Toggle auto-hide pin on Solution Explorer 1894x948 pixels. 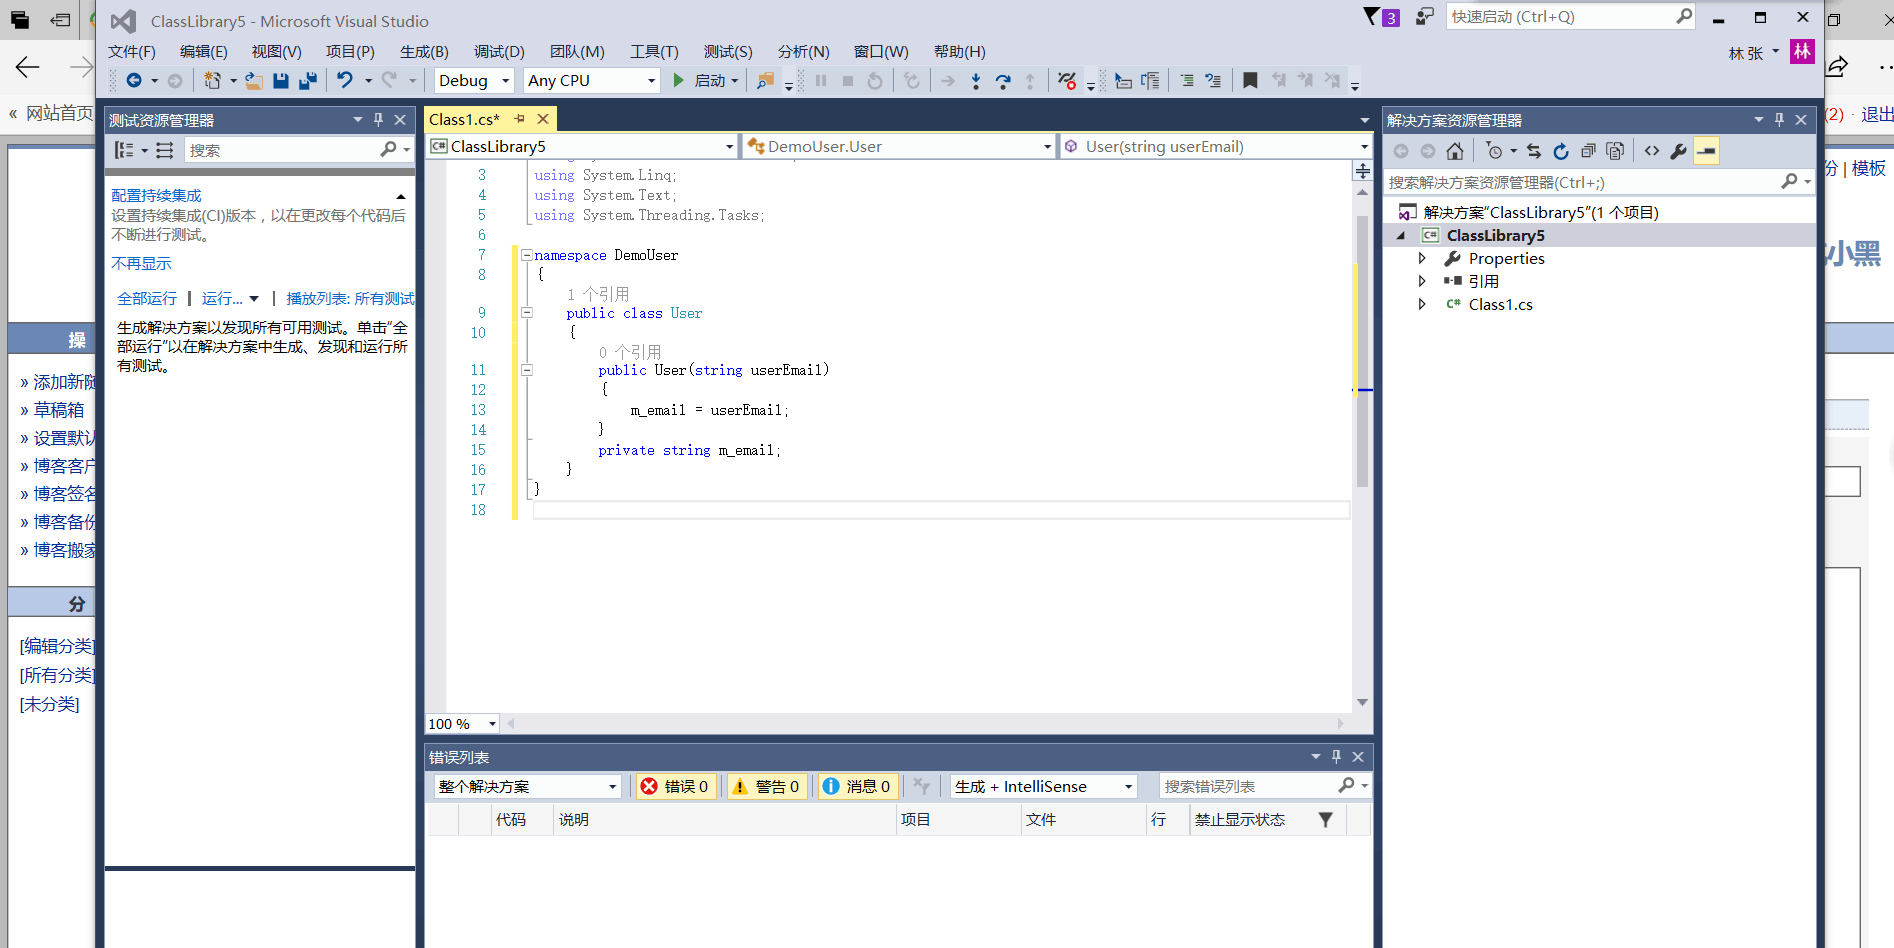1779,120
